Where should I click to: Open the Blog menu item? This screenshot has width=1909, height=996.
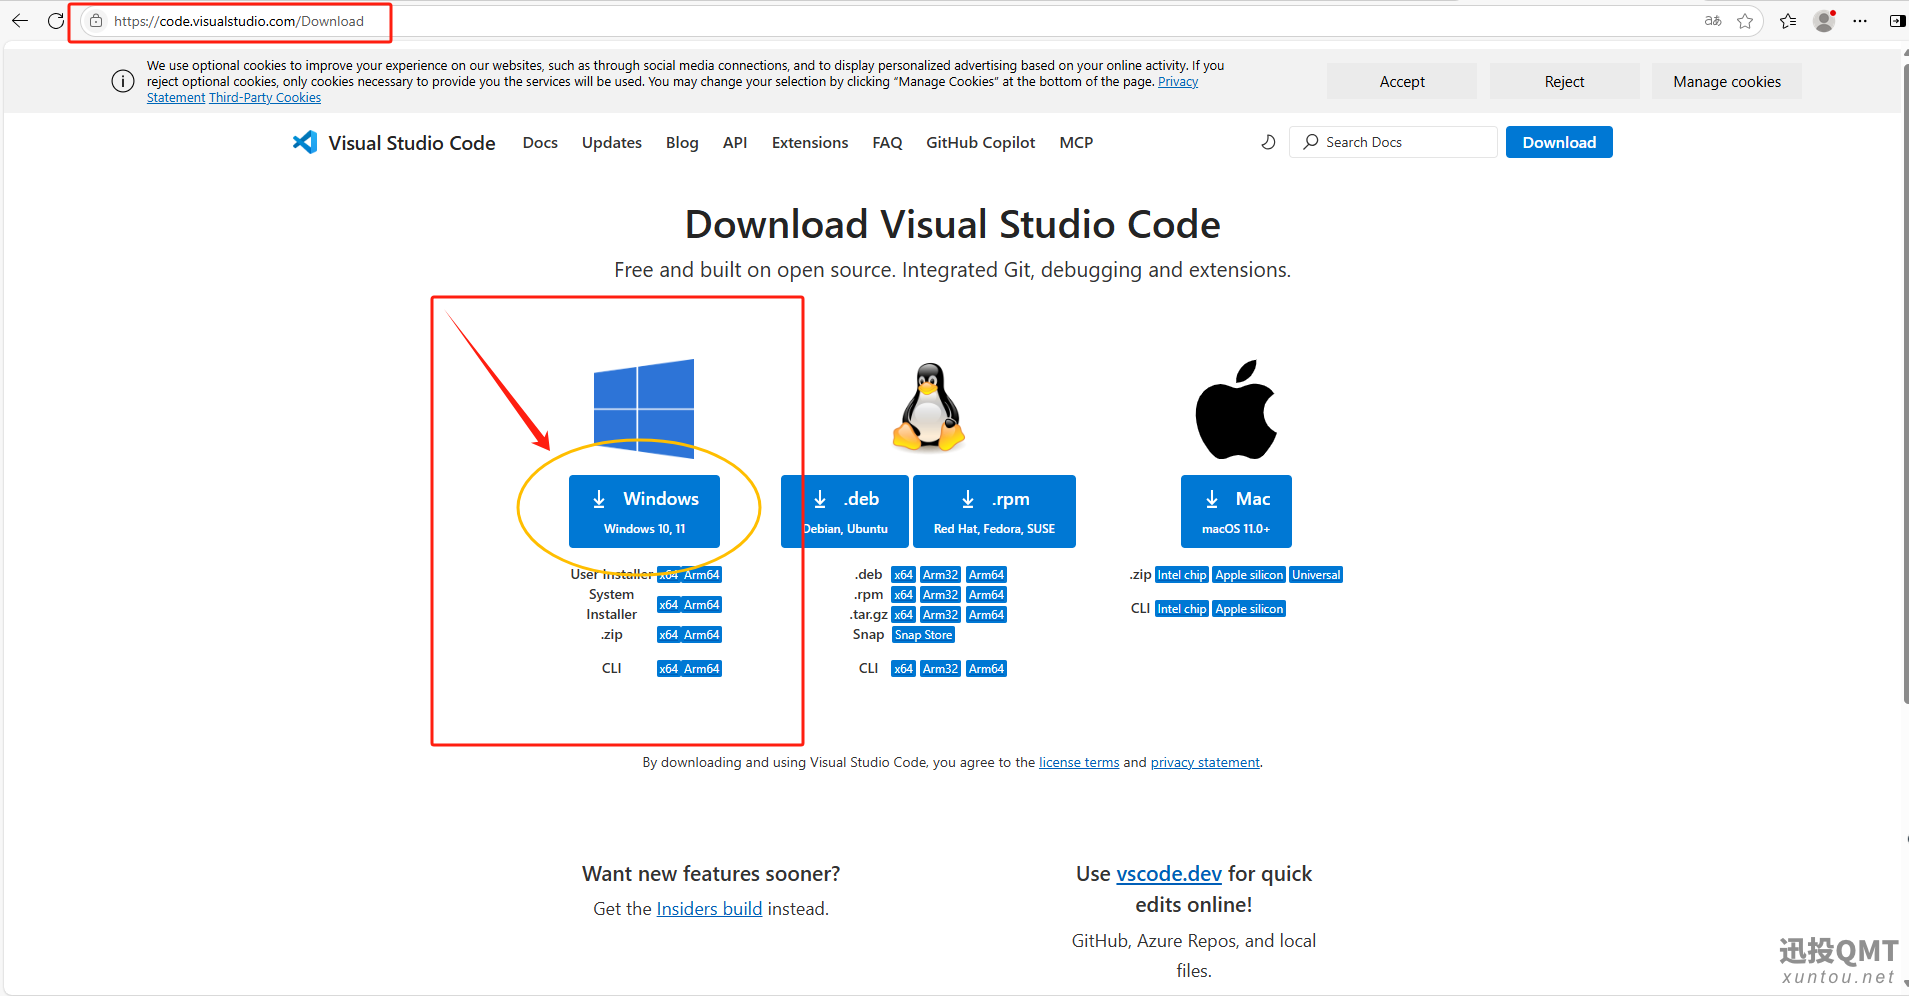click(682, 142)
